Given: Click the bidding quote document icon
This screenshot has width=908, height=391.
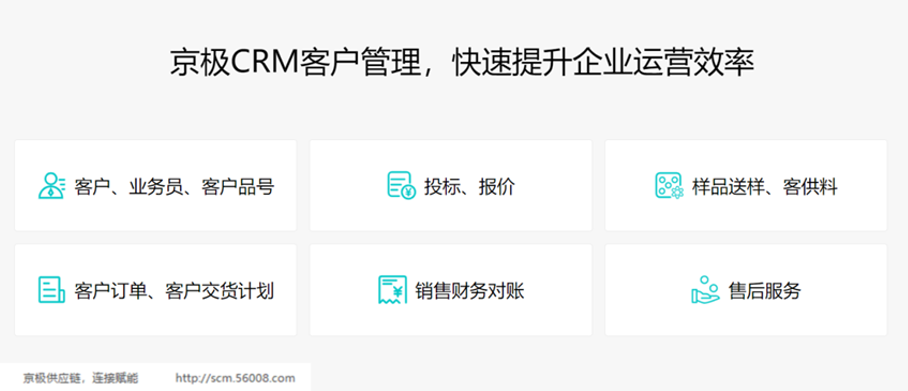Looking at the screenshot, I should (401, 186).
